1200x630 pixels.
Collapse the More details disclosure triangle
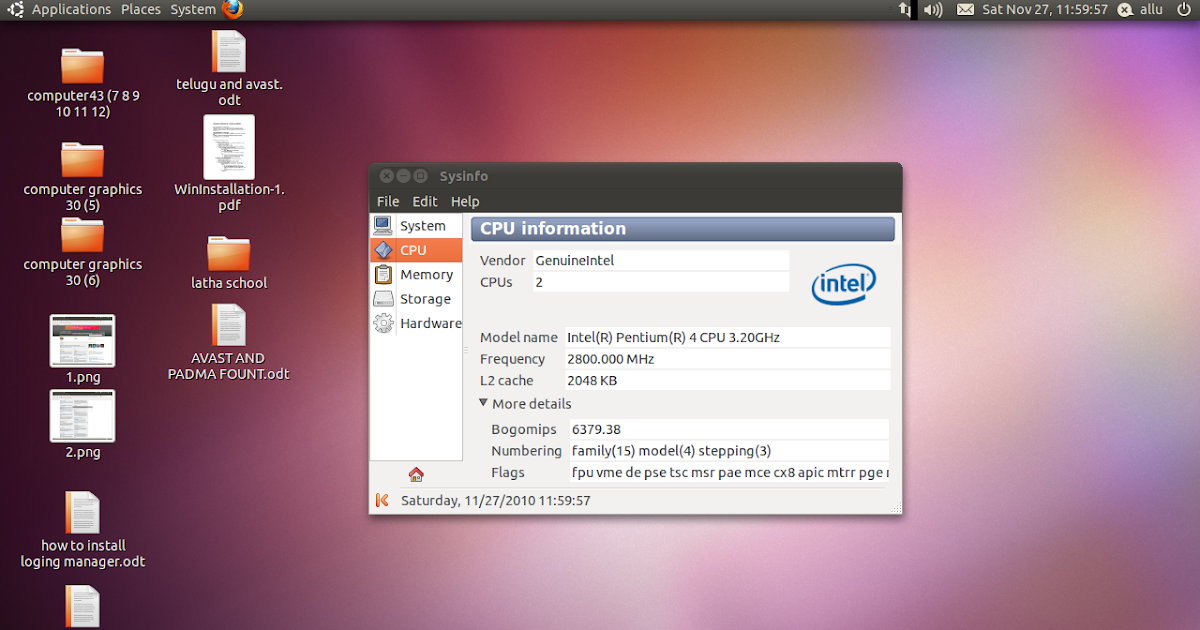[x=483, y=403]
